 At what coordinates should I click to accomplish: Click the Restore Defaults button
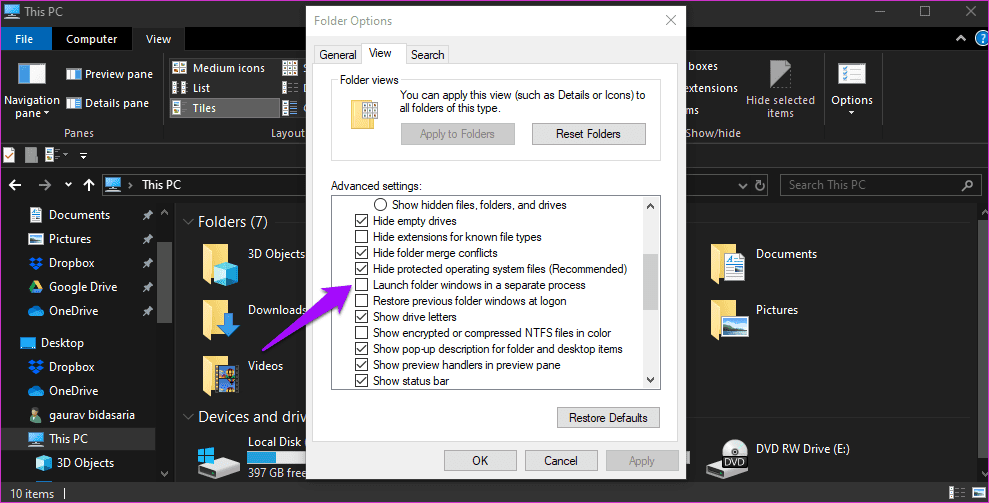pos(608,417)
